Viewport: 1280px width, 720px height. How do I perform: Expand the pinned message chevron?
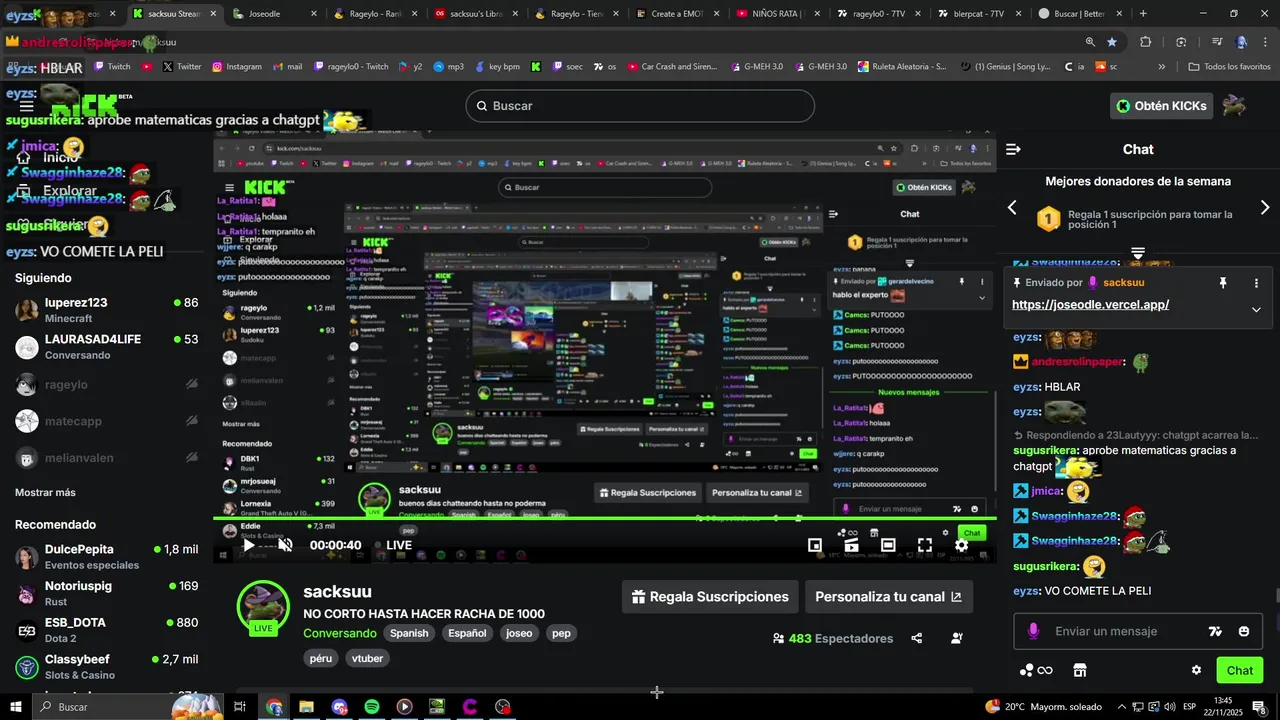tap(1256, 309)
